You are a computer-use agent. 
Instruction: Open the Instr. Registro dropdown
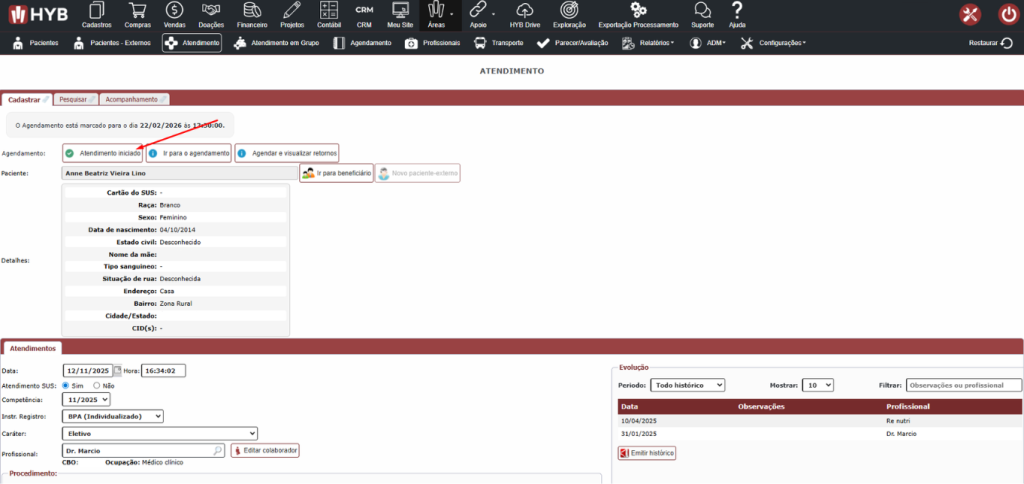(x=112, y=416)
